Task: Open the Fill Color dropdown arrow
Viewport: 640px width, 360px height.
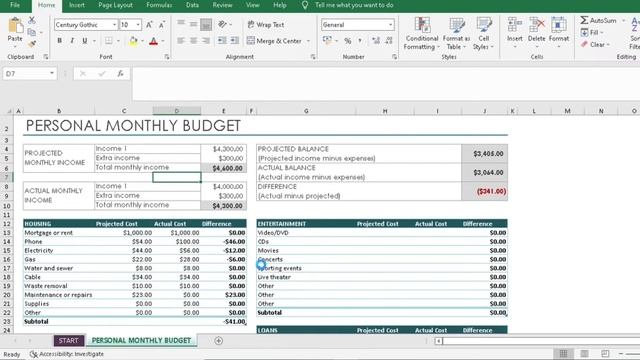Action: [x=142, y=41]
